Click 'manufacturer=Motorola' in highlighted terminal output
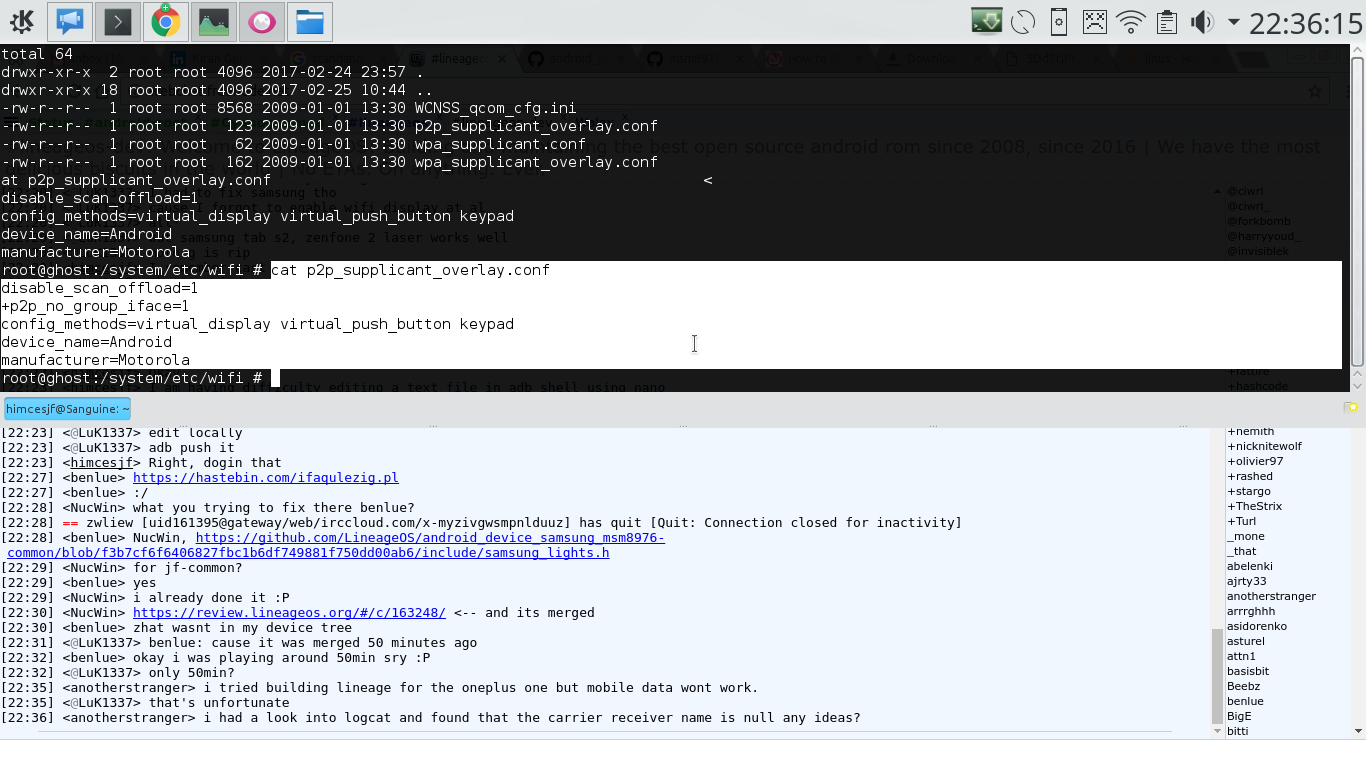Viewport: 1366px width, 768px height. coord(95,360)
